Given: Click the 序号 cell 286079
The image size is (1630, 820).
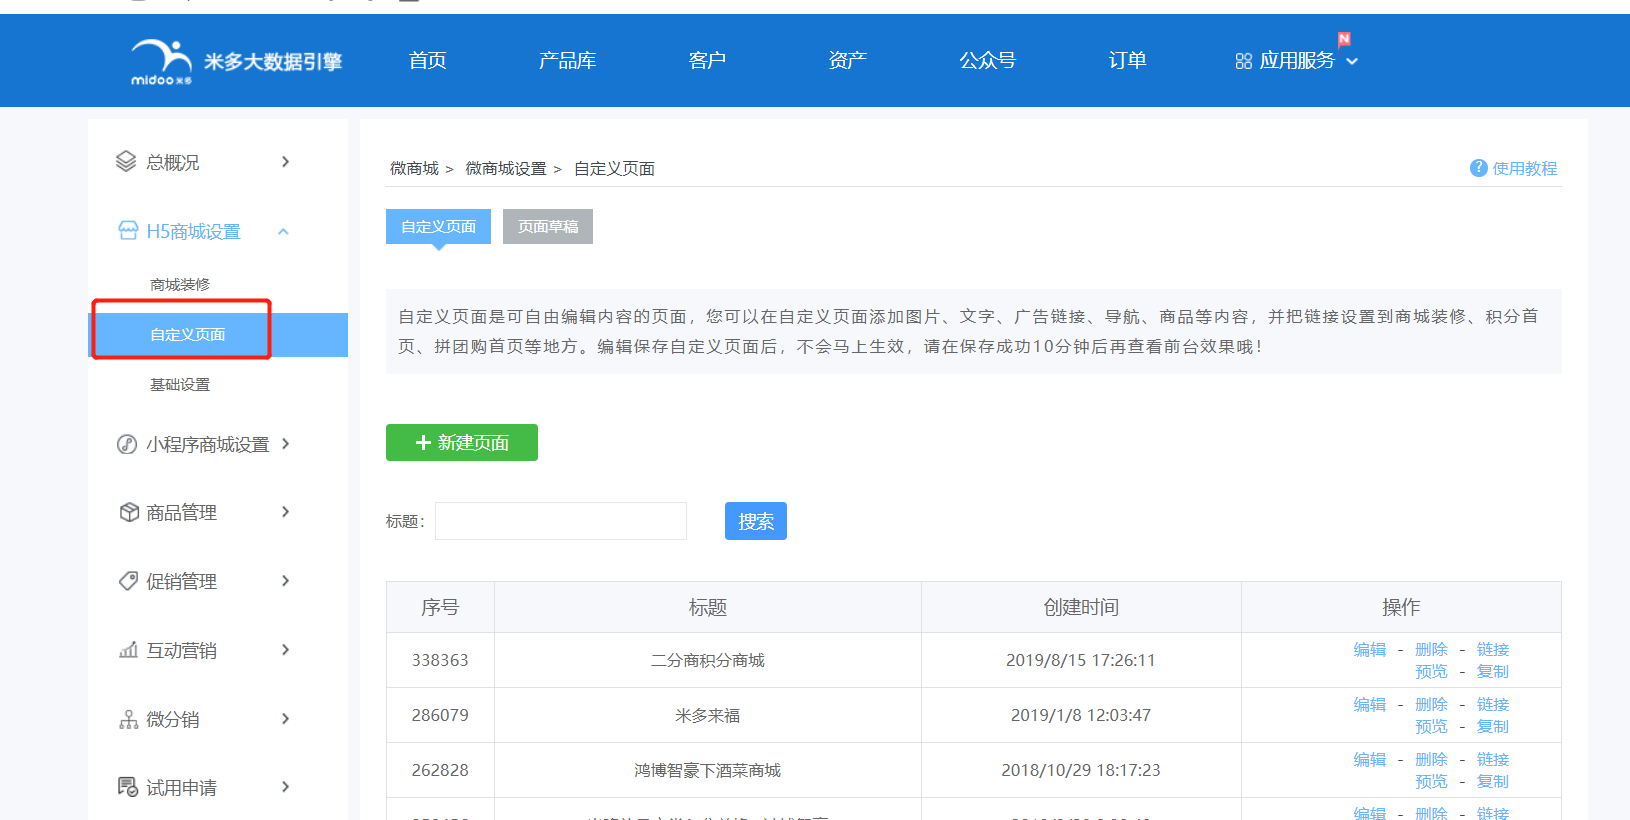Looking at the screenshot, I should pos(440,715).
